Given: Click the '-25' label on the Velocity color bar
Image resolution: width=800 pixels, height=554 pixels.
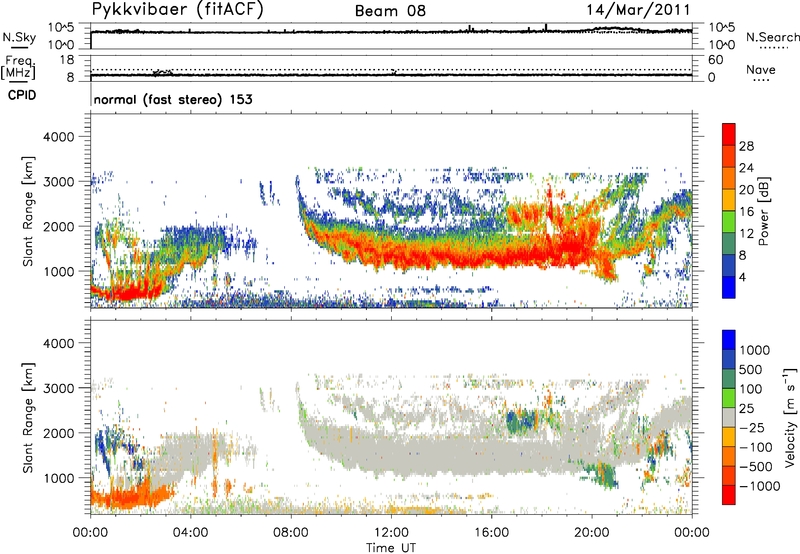Looking at the screenshot, I should pyautogui.click(x=751, y=427).
